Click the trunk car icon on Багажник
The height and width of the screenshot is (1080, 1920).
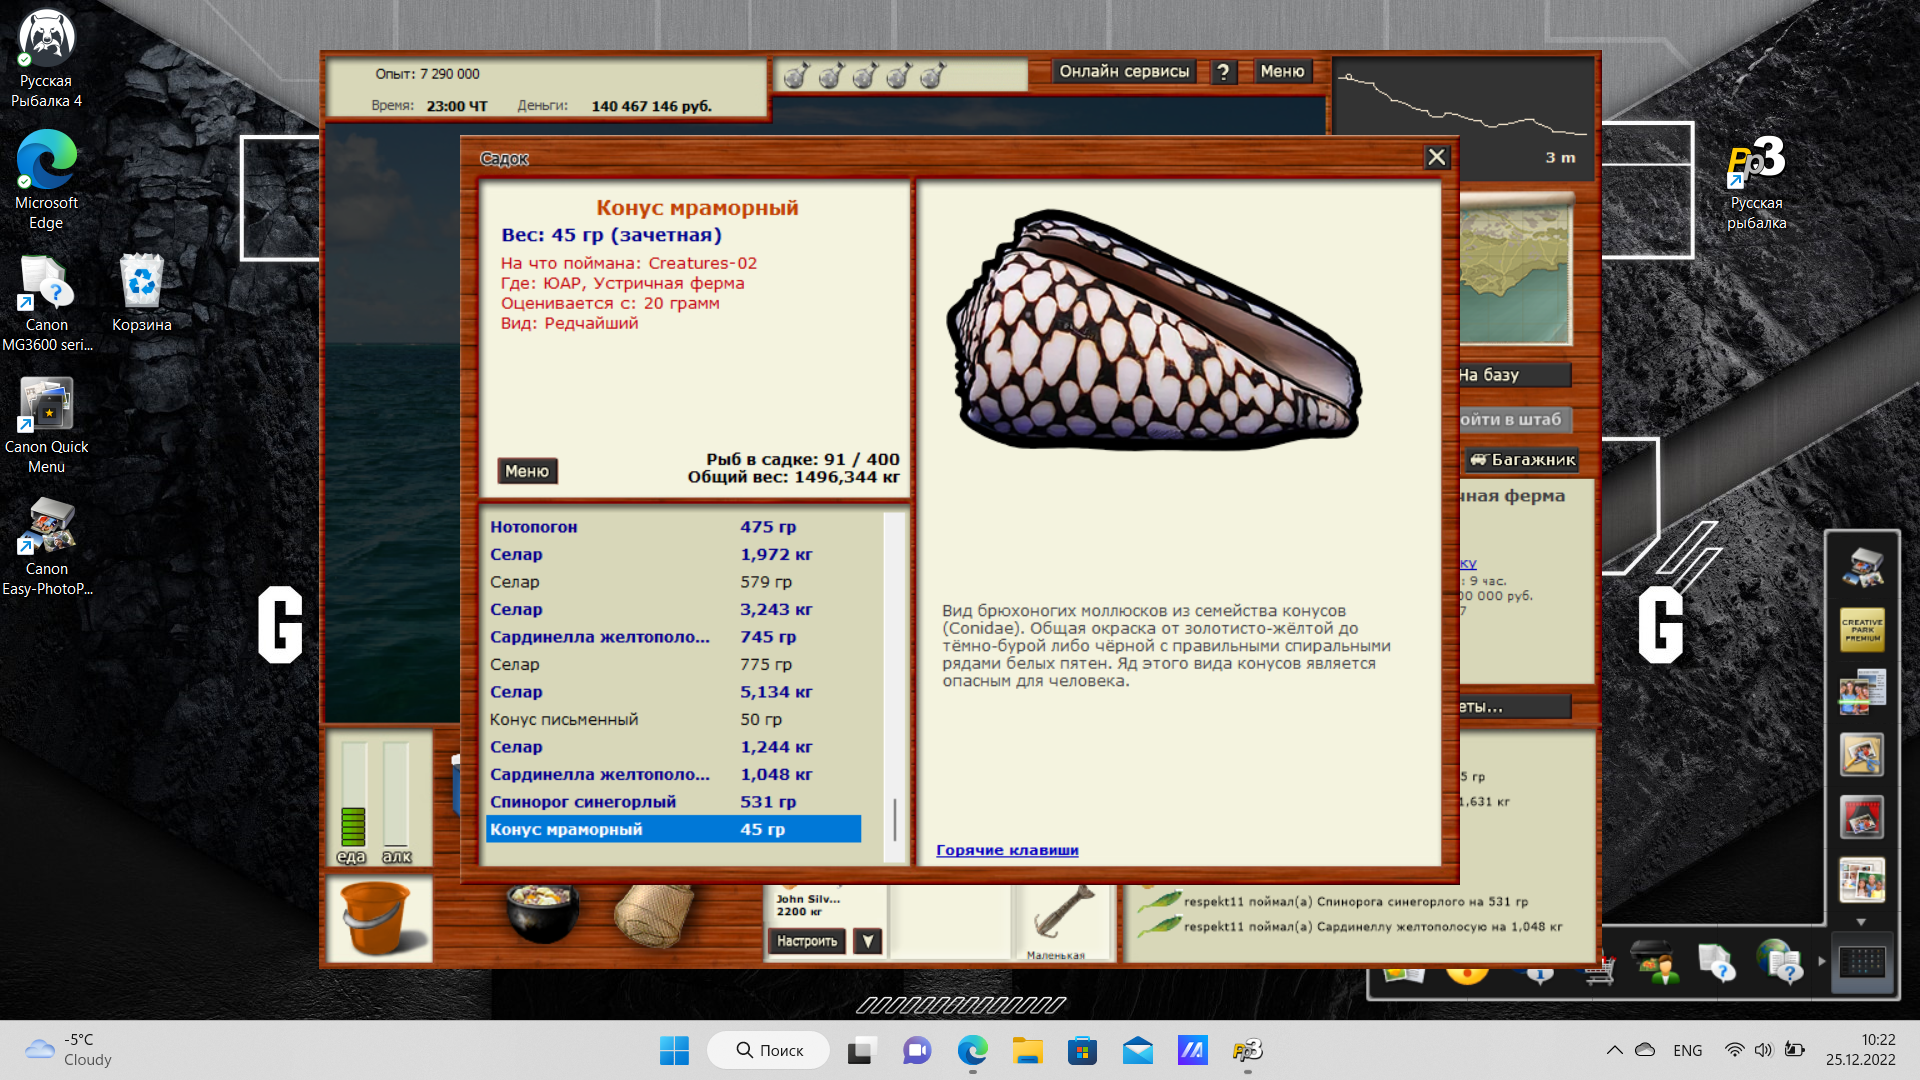(1479, 459)
